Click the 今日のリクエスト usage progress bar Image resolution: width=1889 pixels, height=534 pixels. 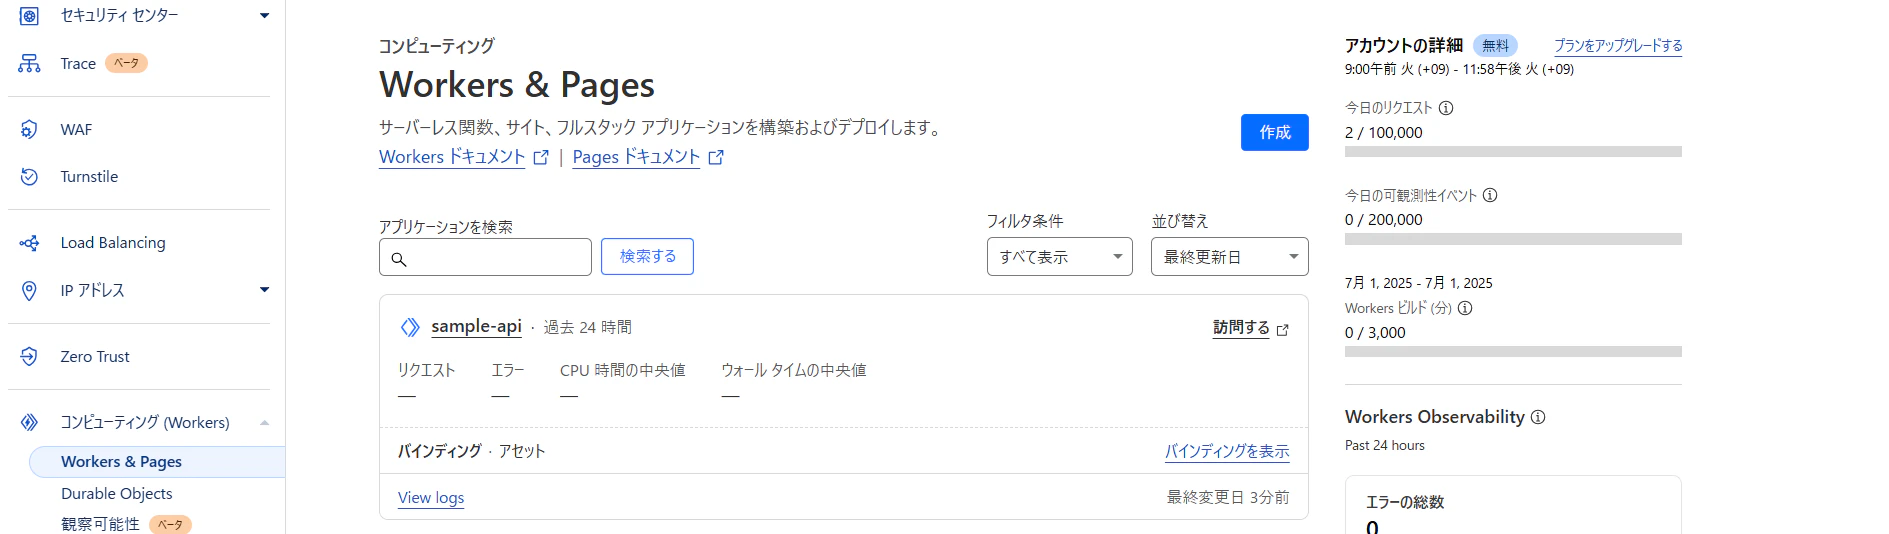[x=1513, y=152]
